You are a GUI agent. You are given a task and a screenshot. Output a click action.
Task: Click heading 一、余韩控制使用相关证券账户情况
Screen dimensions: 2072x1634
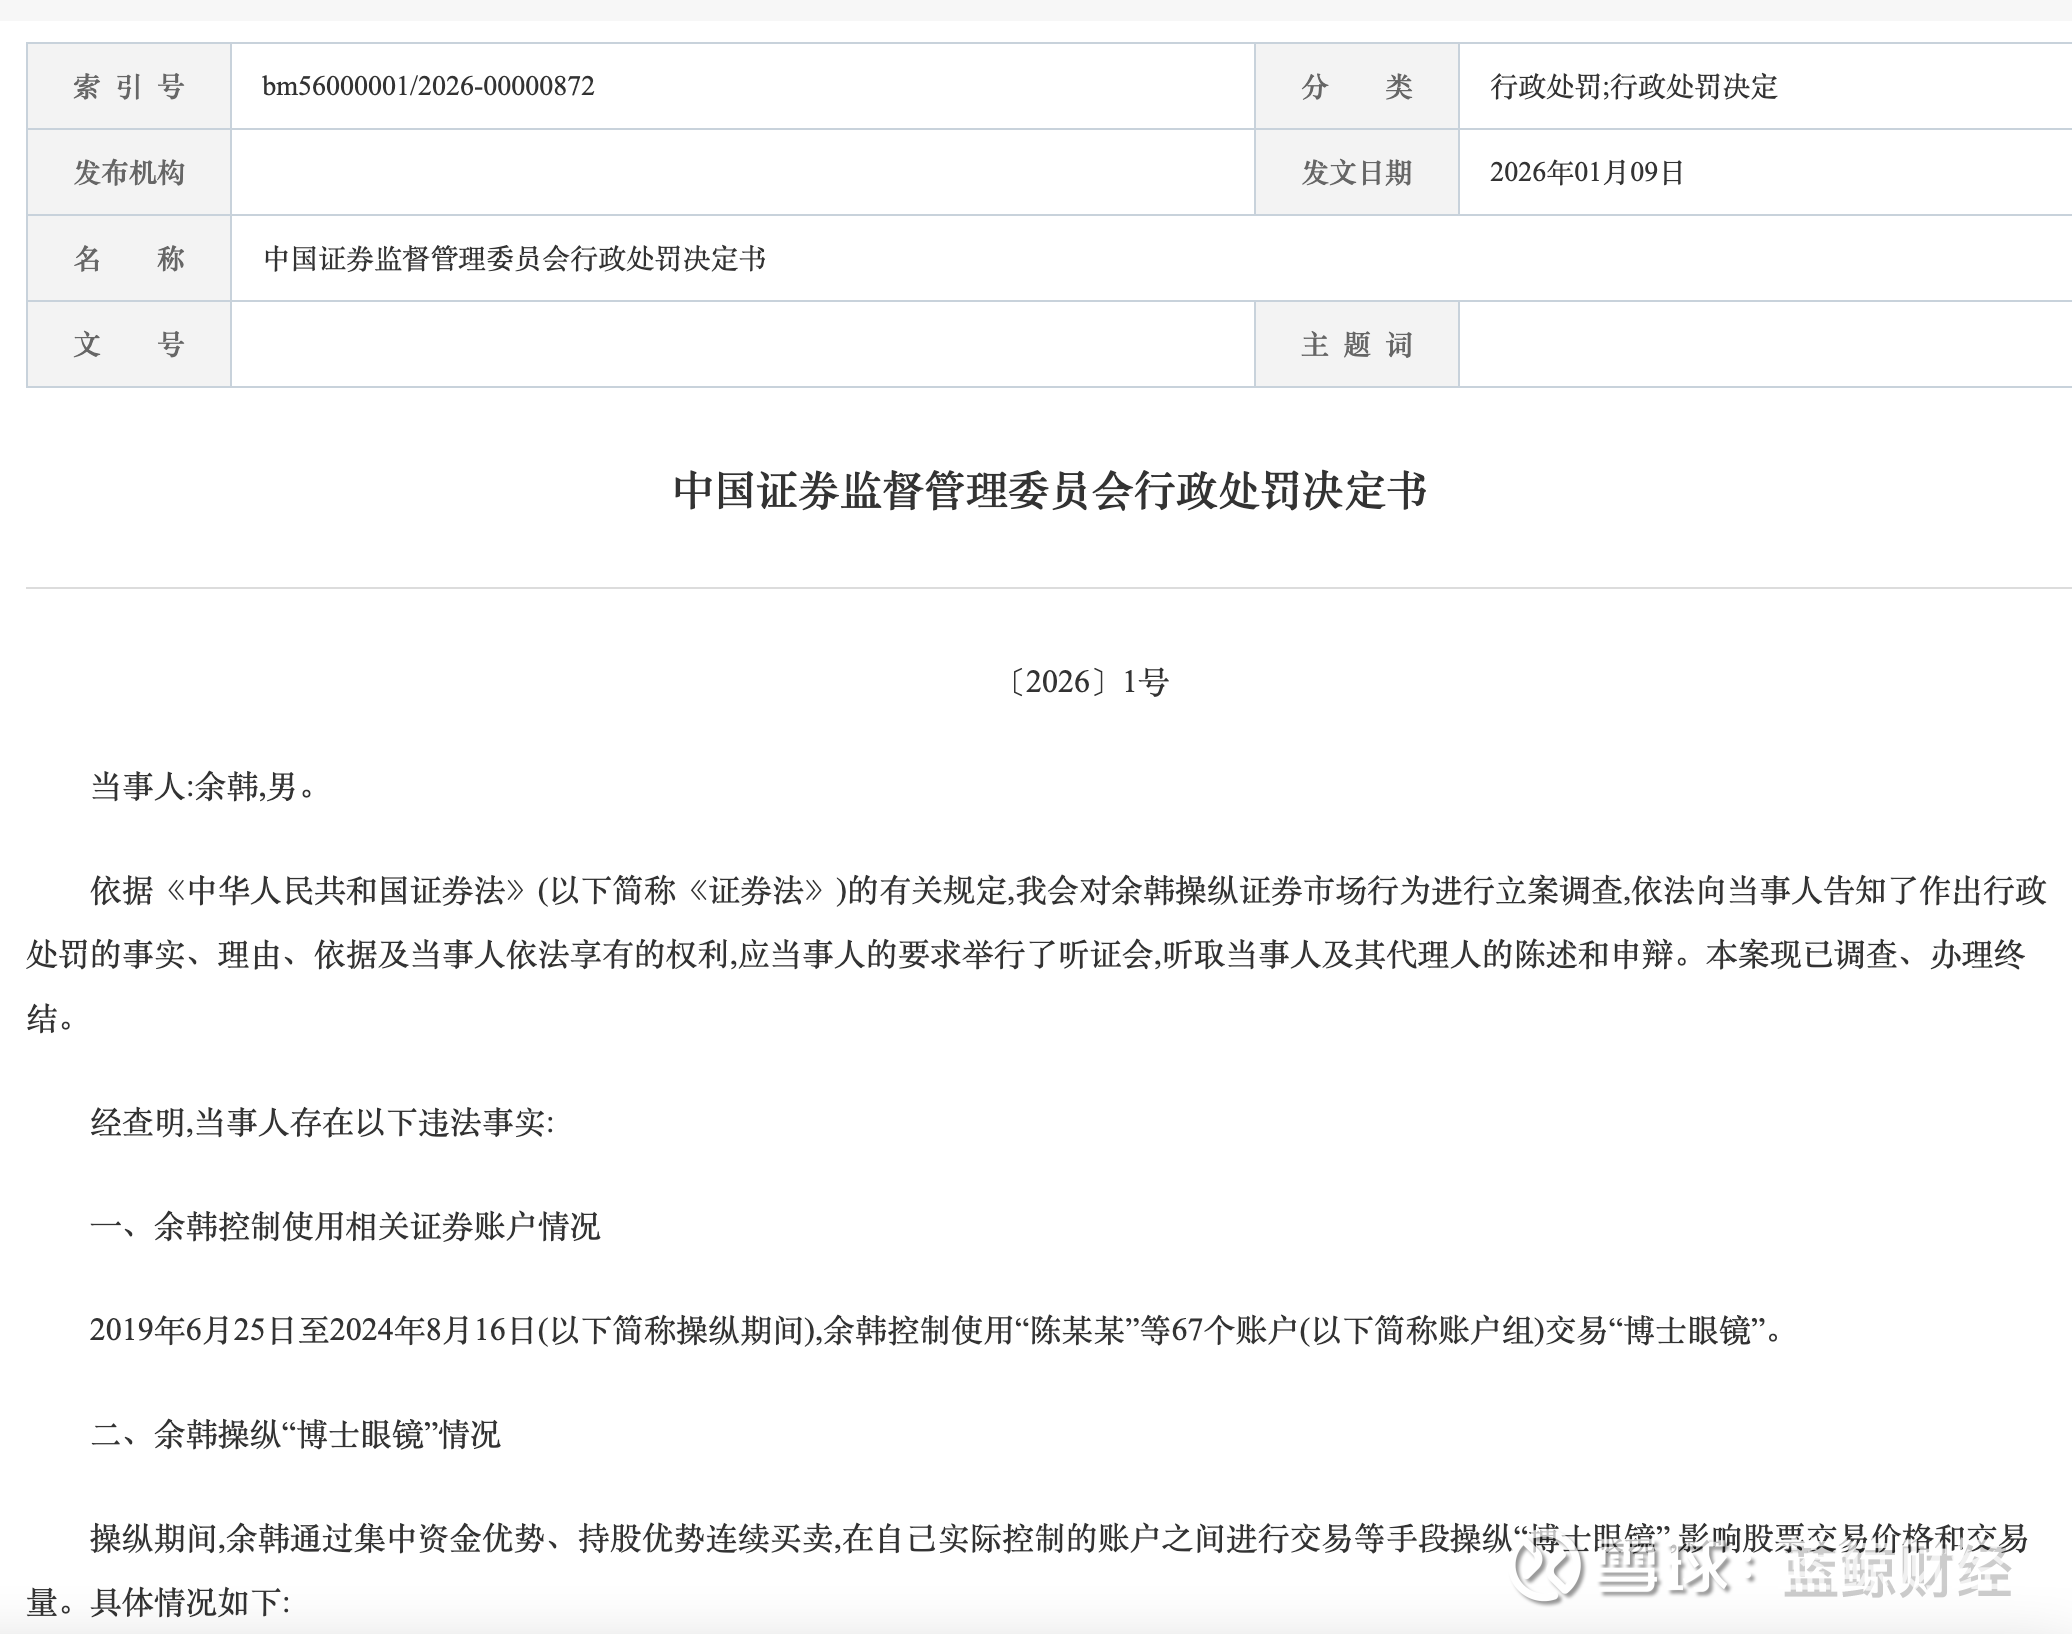point(345,1226)
